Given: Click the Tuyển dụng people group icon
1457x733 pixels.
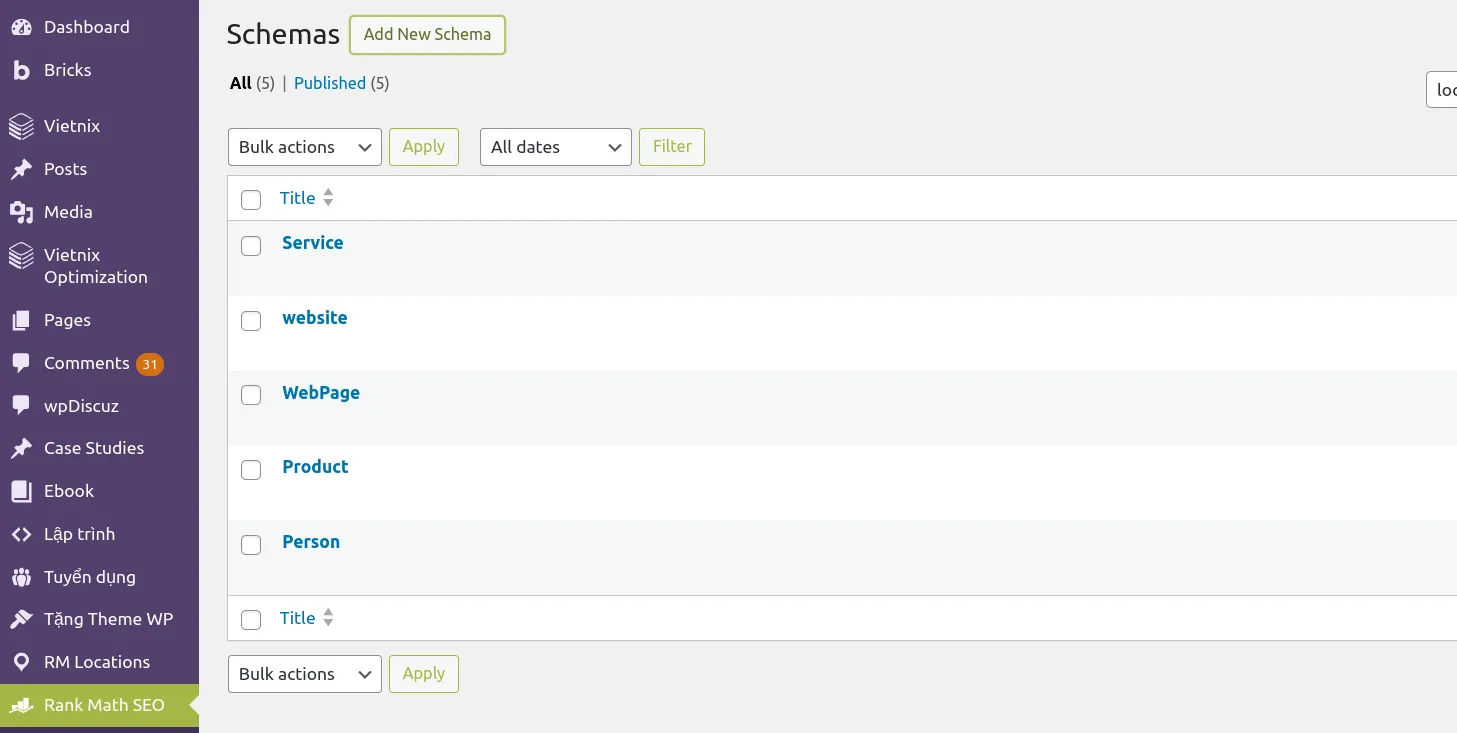Looking at the screenshot, I should [21, 577].
